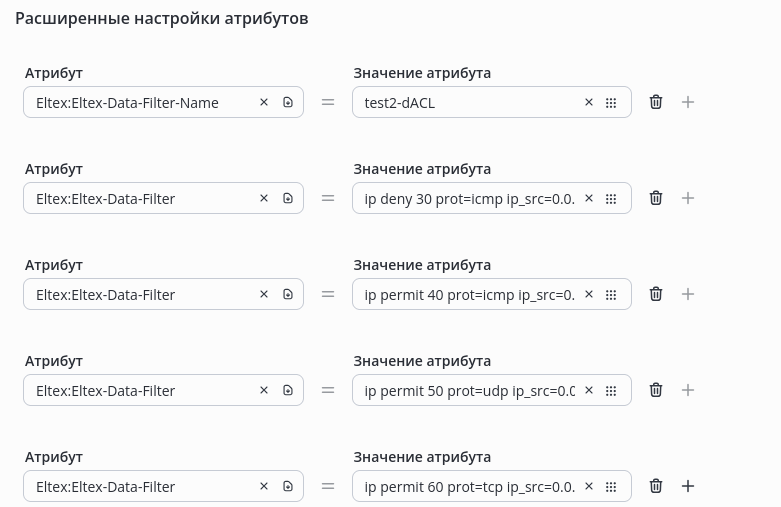This screenshot has height=507, width=781.
Task: Add a row after the test2-dACL attribute
Action: click(x=688, y=102)
